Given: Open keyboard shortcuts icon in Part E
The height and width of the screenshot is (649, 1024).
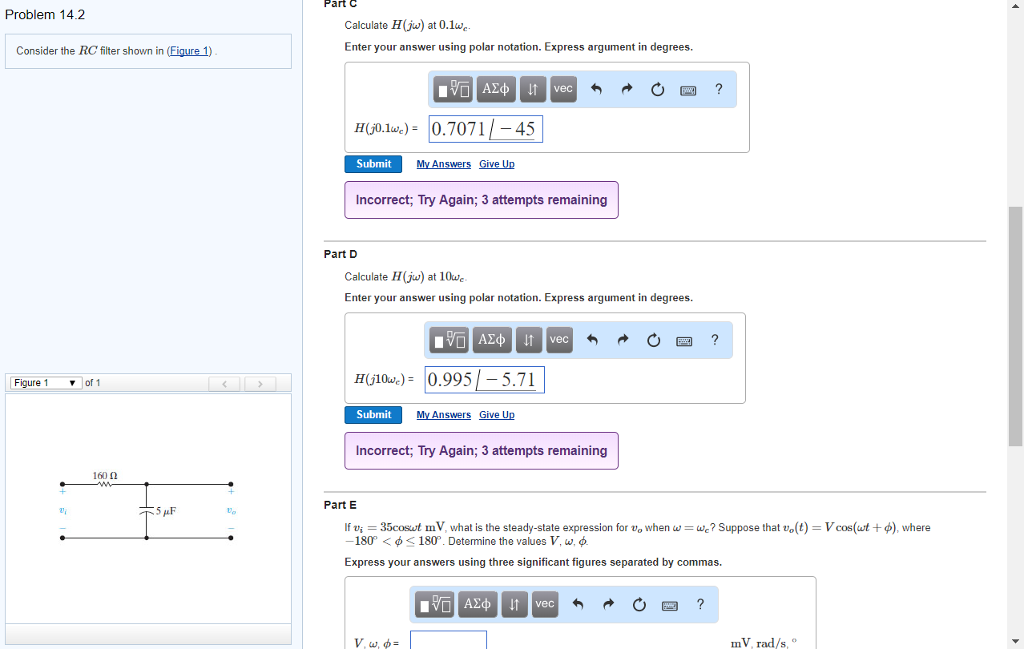Looking at the screenshot, I should click(670, 605).
